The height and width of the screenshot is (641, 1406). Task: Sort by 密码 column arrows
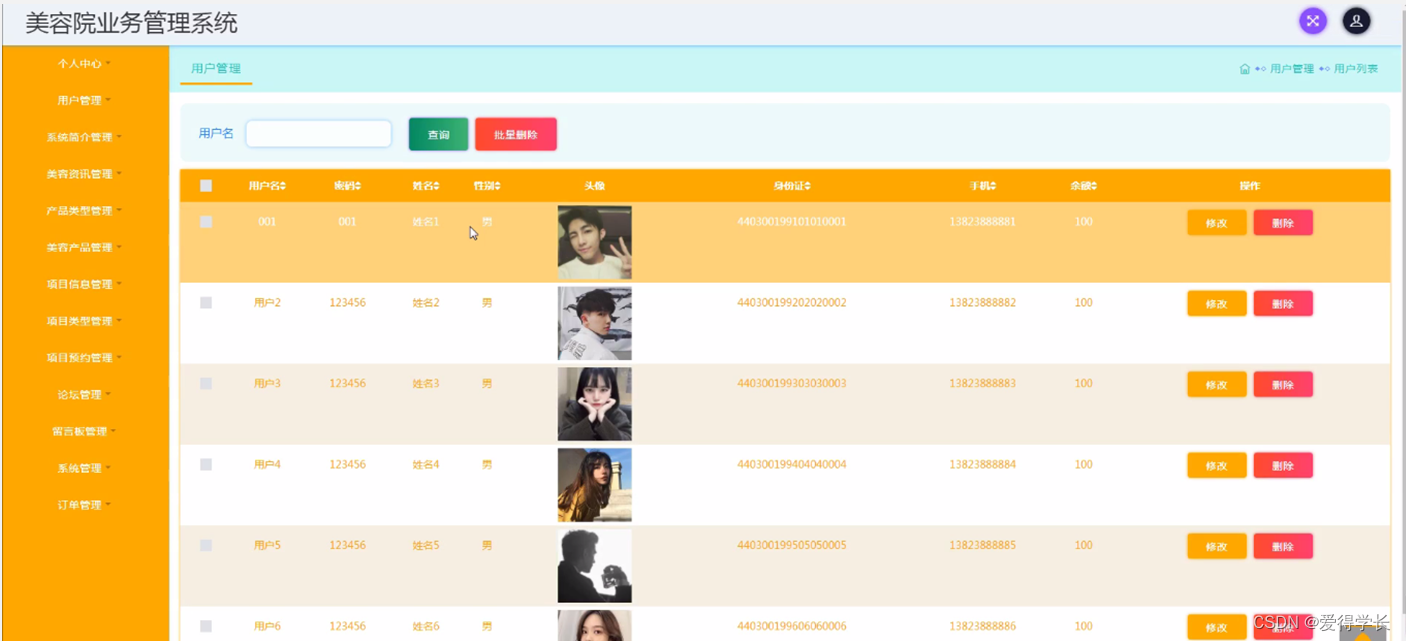point(358,186)
